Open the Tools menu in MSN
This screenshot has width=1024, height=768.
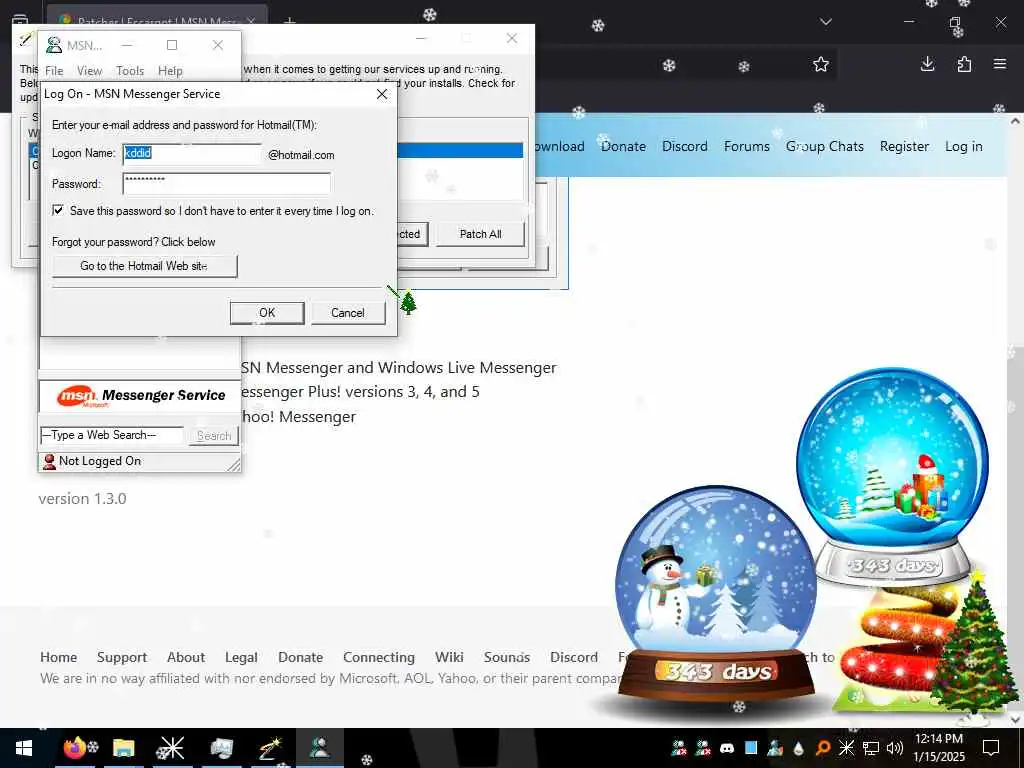[130, 71]
